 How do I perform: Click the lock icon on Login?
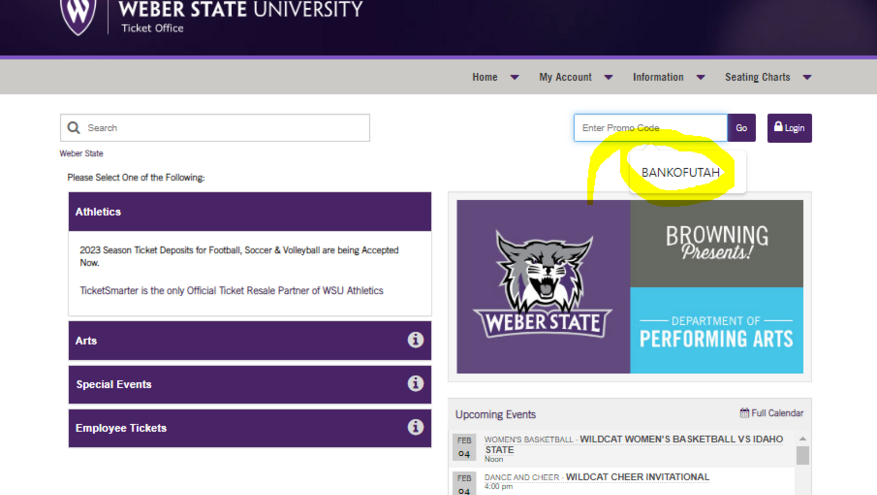778,127
